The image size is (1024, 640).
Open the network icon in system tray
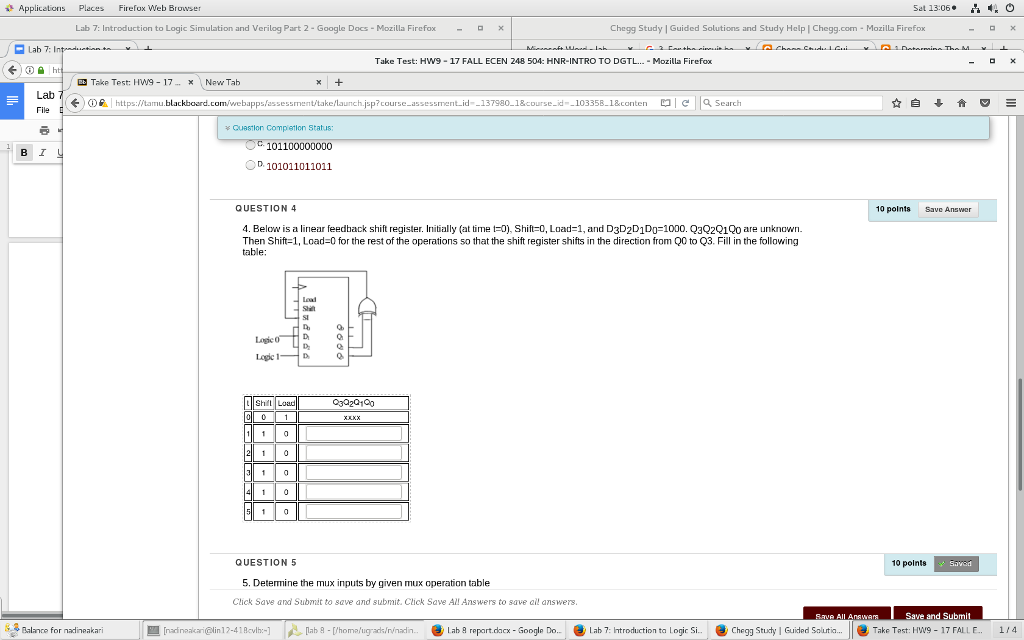tap(976, 8)
